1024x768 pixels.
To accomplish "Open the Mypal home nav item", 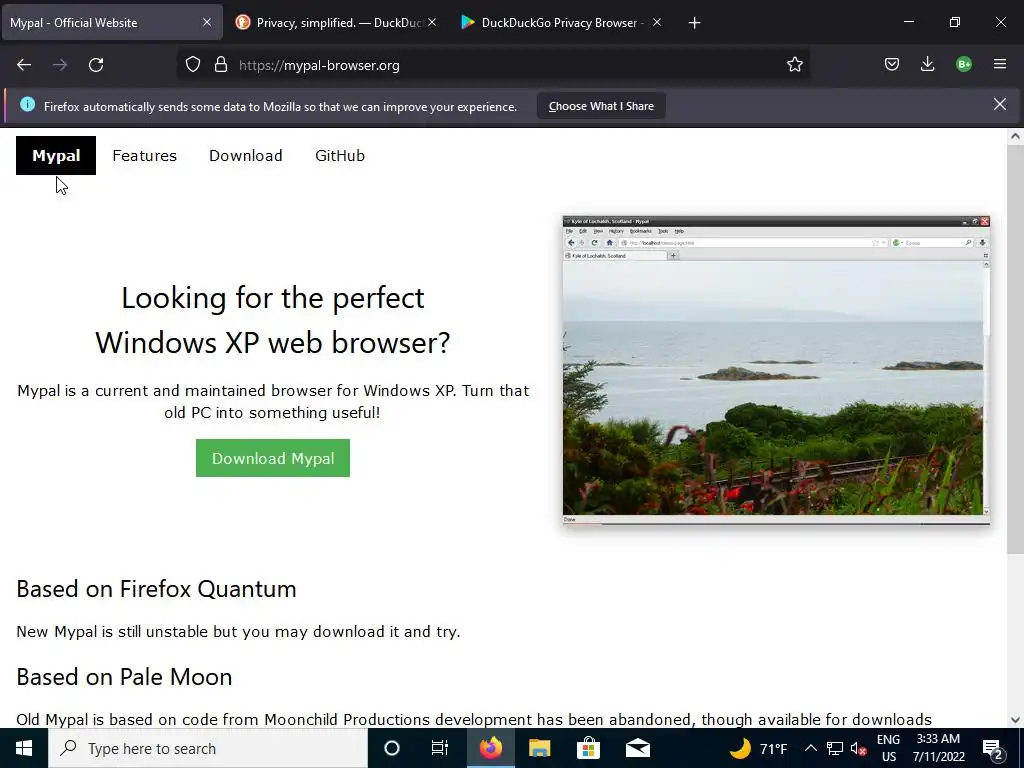I will (56, 155).
